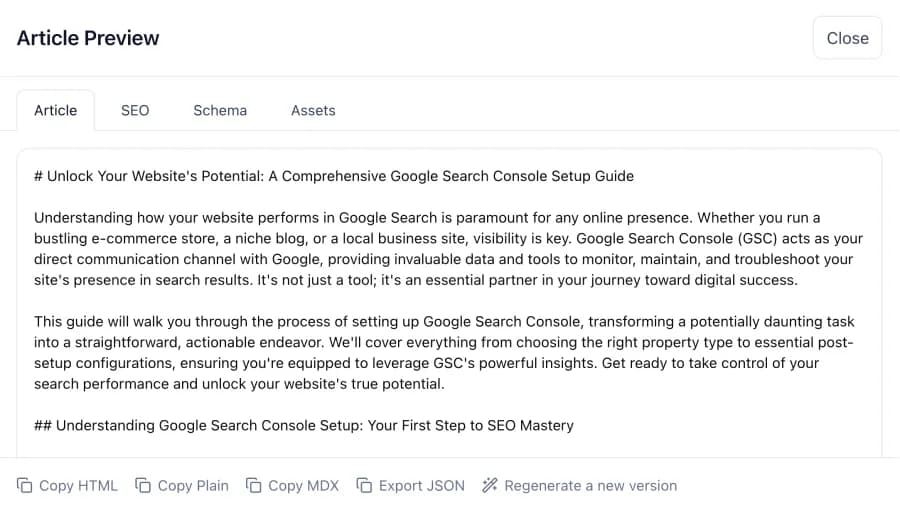Click the copy icon beside Copy Plain
The width and height of the screenshot is (900, 510).
coord(143,485)
